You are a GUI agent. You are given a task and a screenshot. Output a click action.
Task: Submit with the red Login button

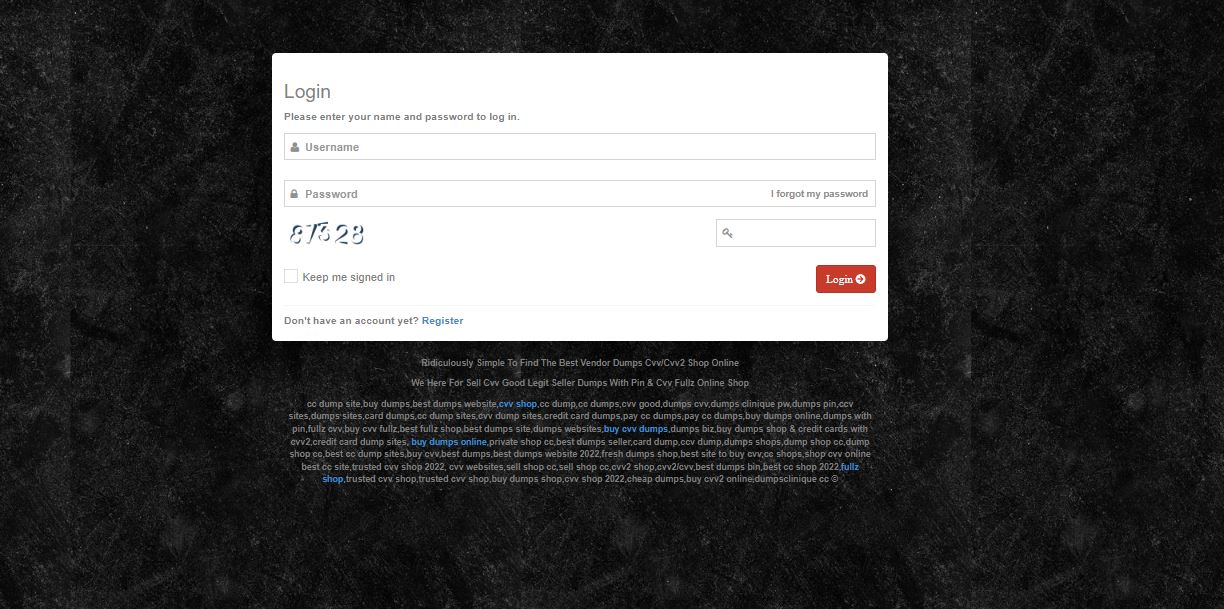tap(846, 279)
